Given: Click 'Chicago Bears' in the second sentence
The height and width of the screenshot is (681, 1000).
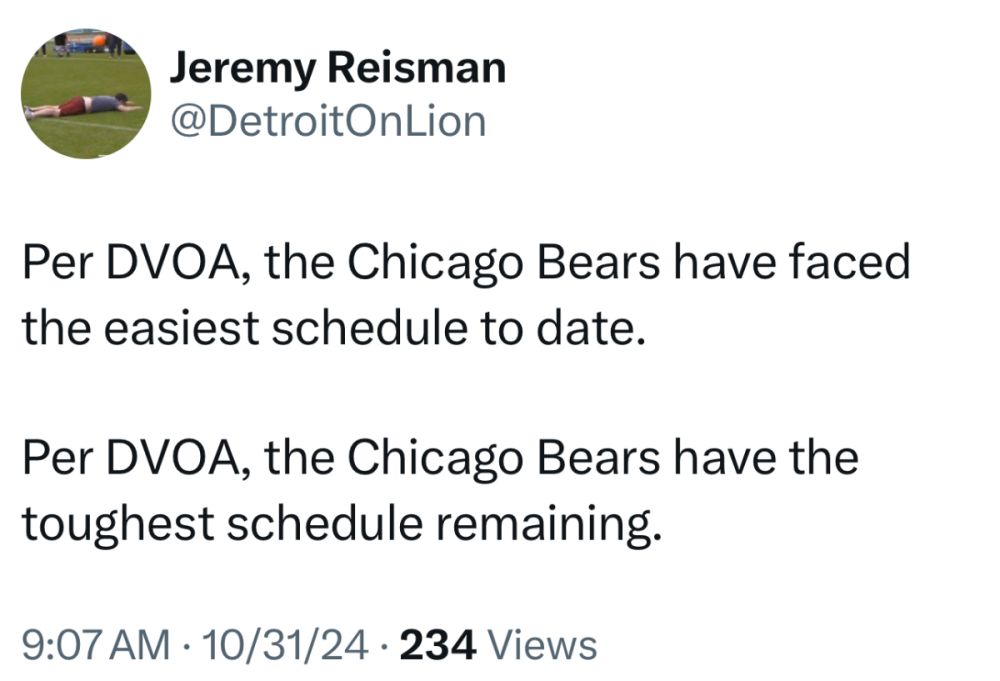Looking at the screenshot, I should click(x=506, y=459).
